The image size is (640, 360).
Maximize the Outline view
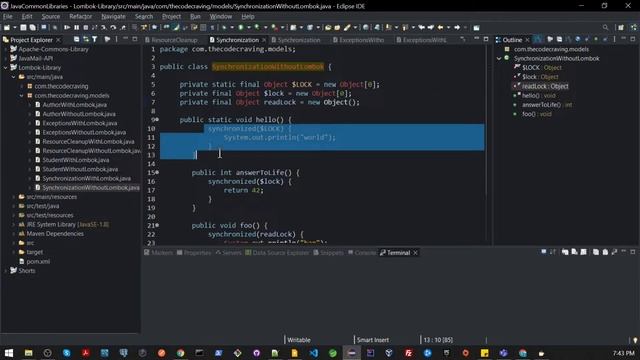tap(632, 39)
